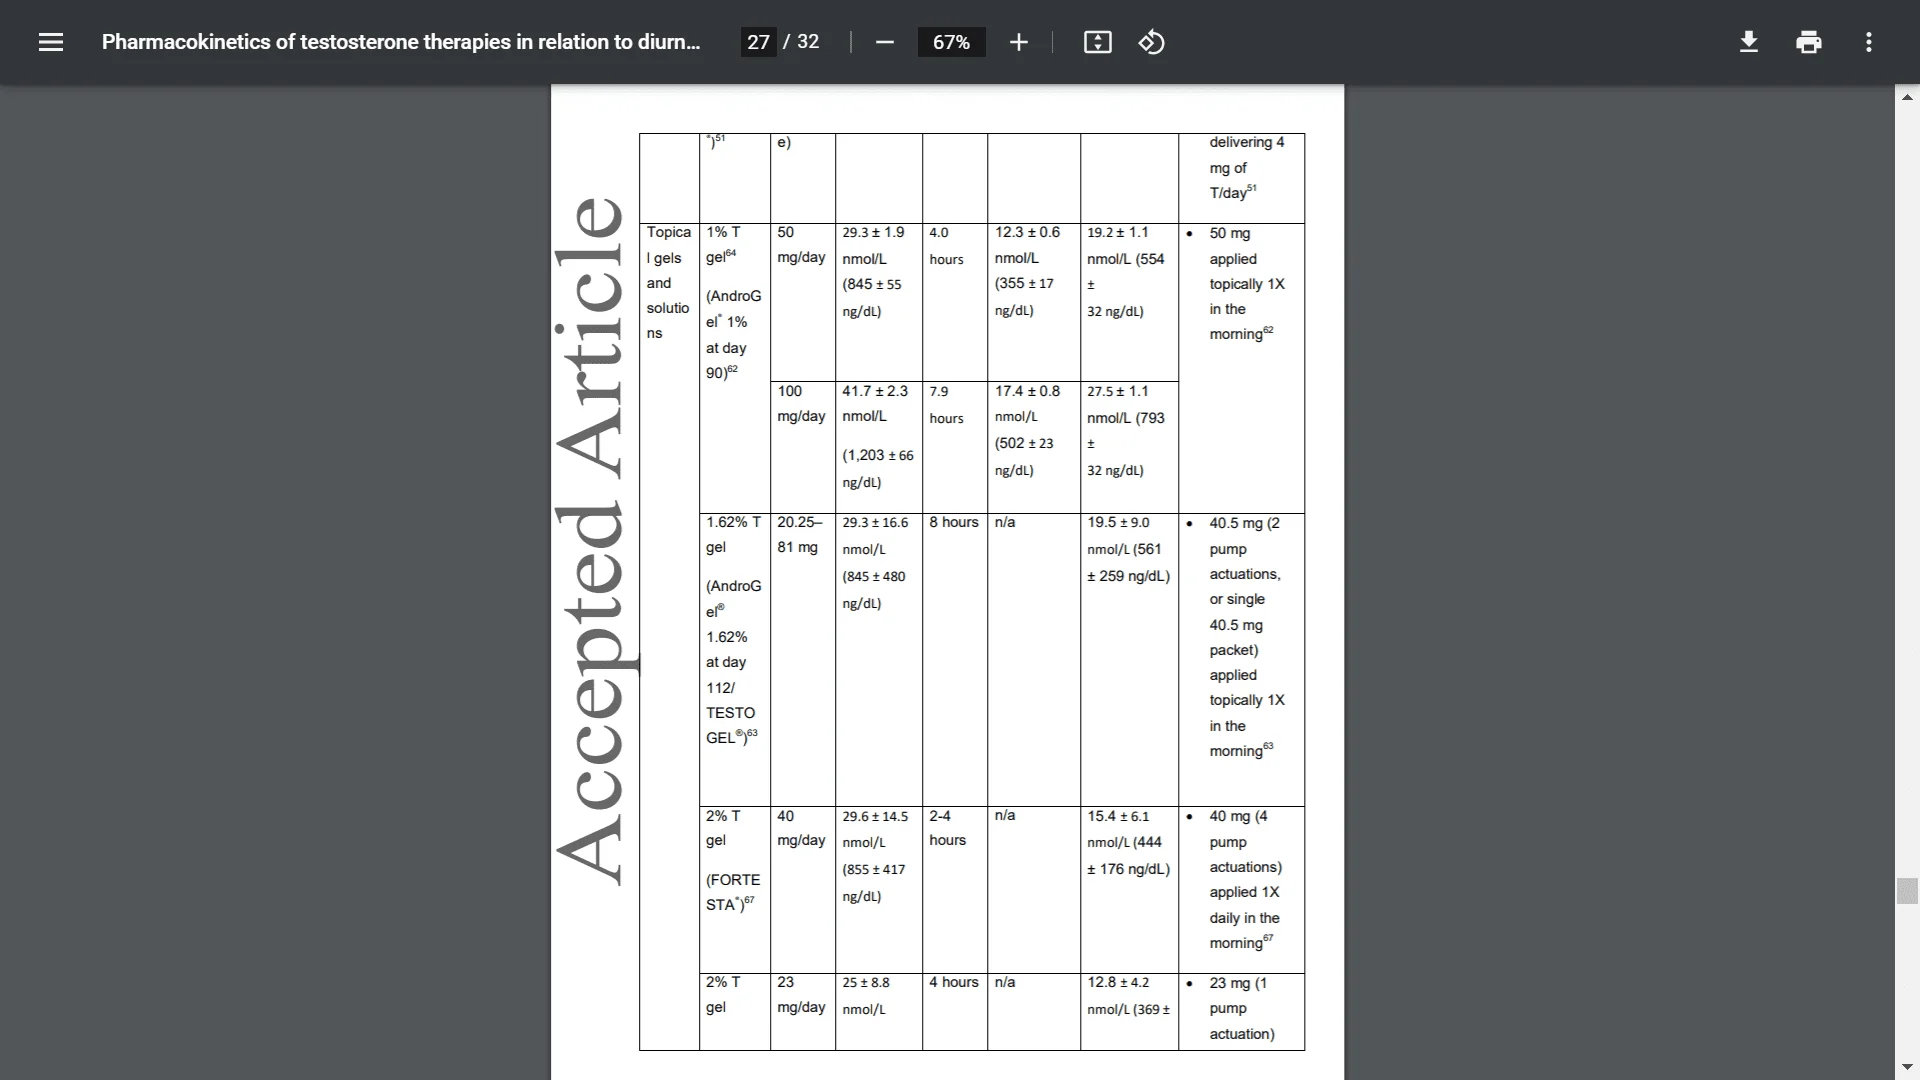
Task: Click the zoom in plus button
Action: coord(1017,42)
